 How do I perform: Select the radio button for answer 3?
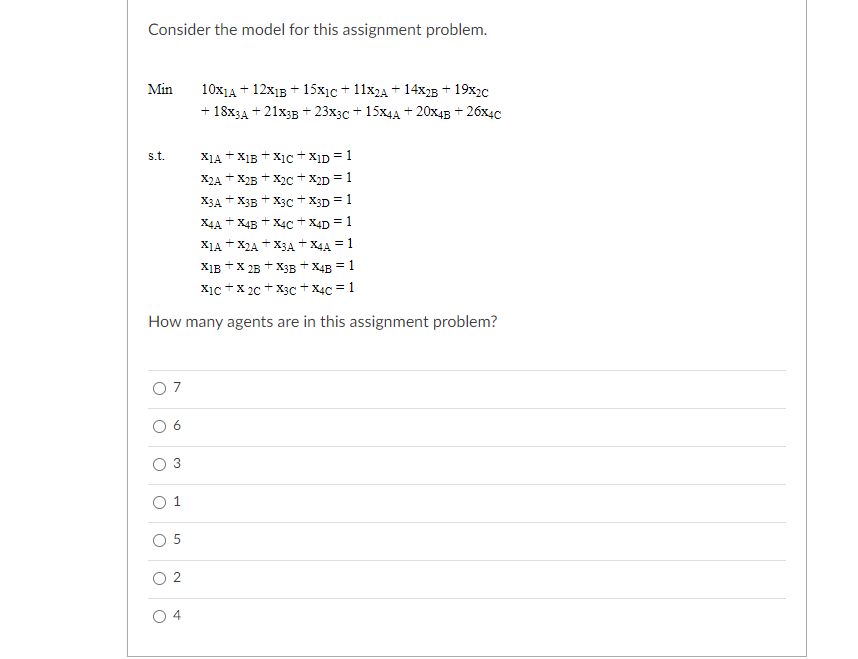160,464
